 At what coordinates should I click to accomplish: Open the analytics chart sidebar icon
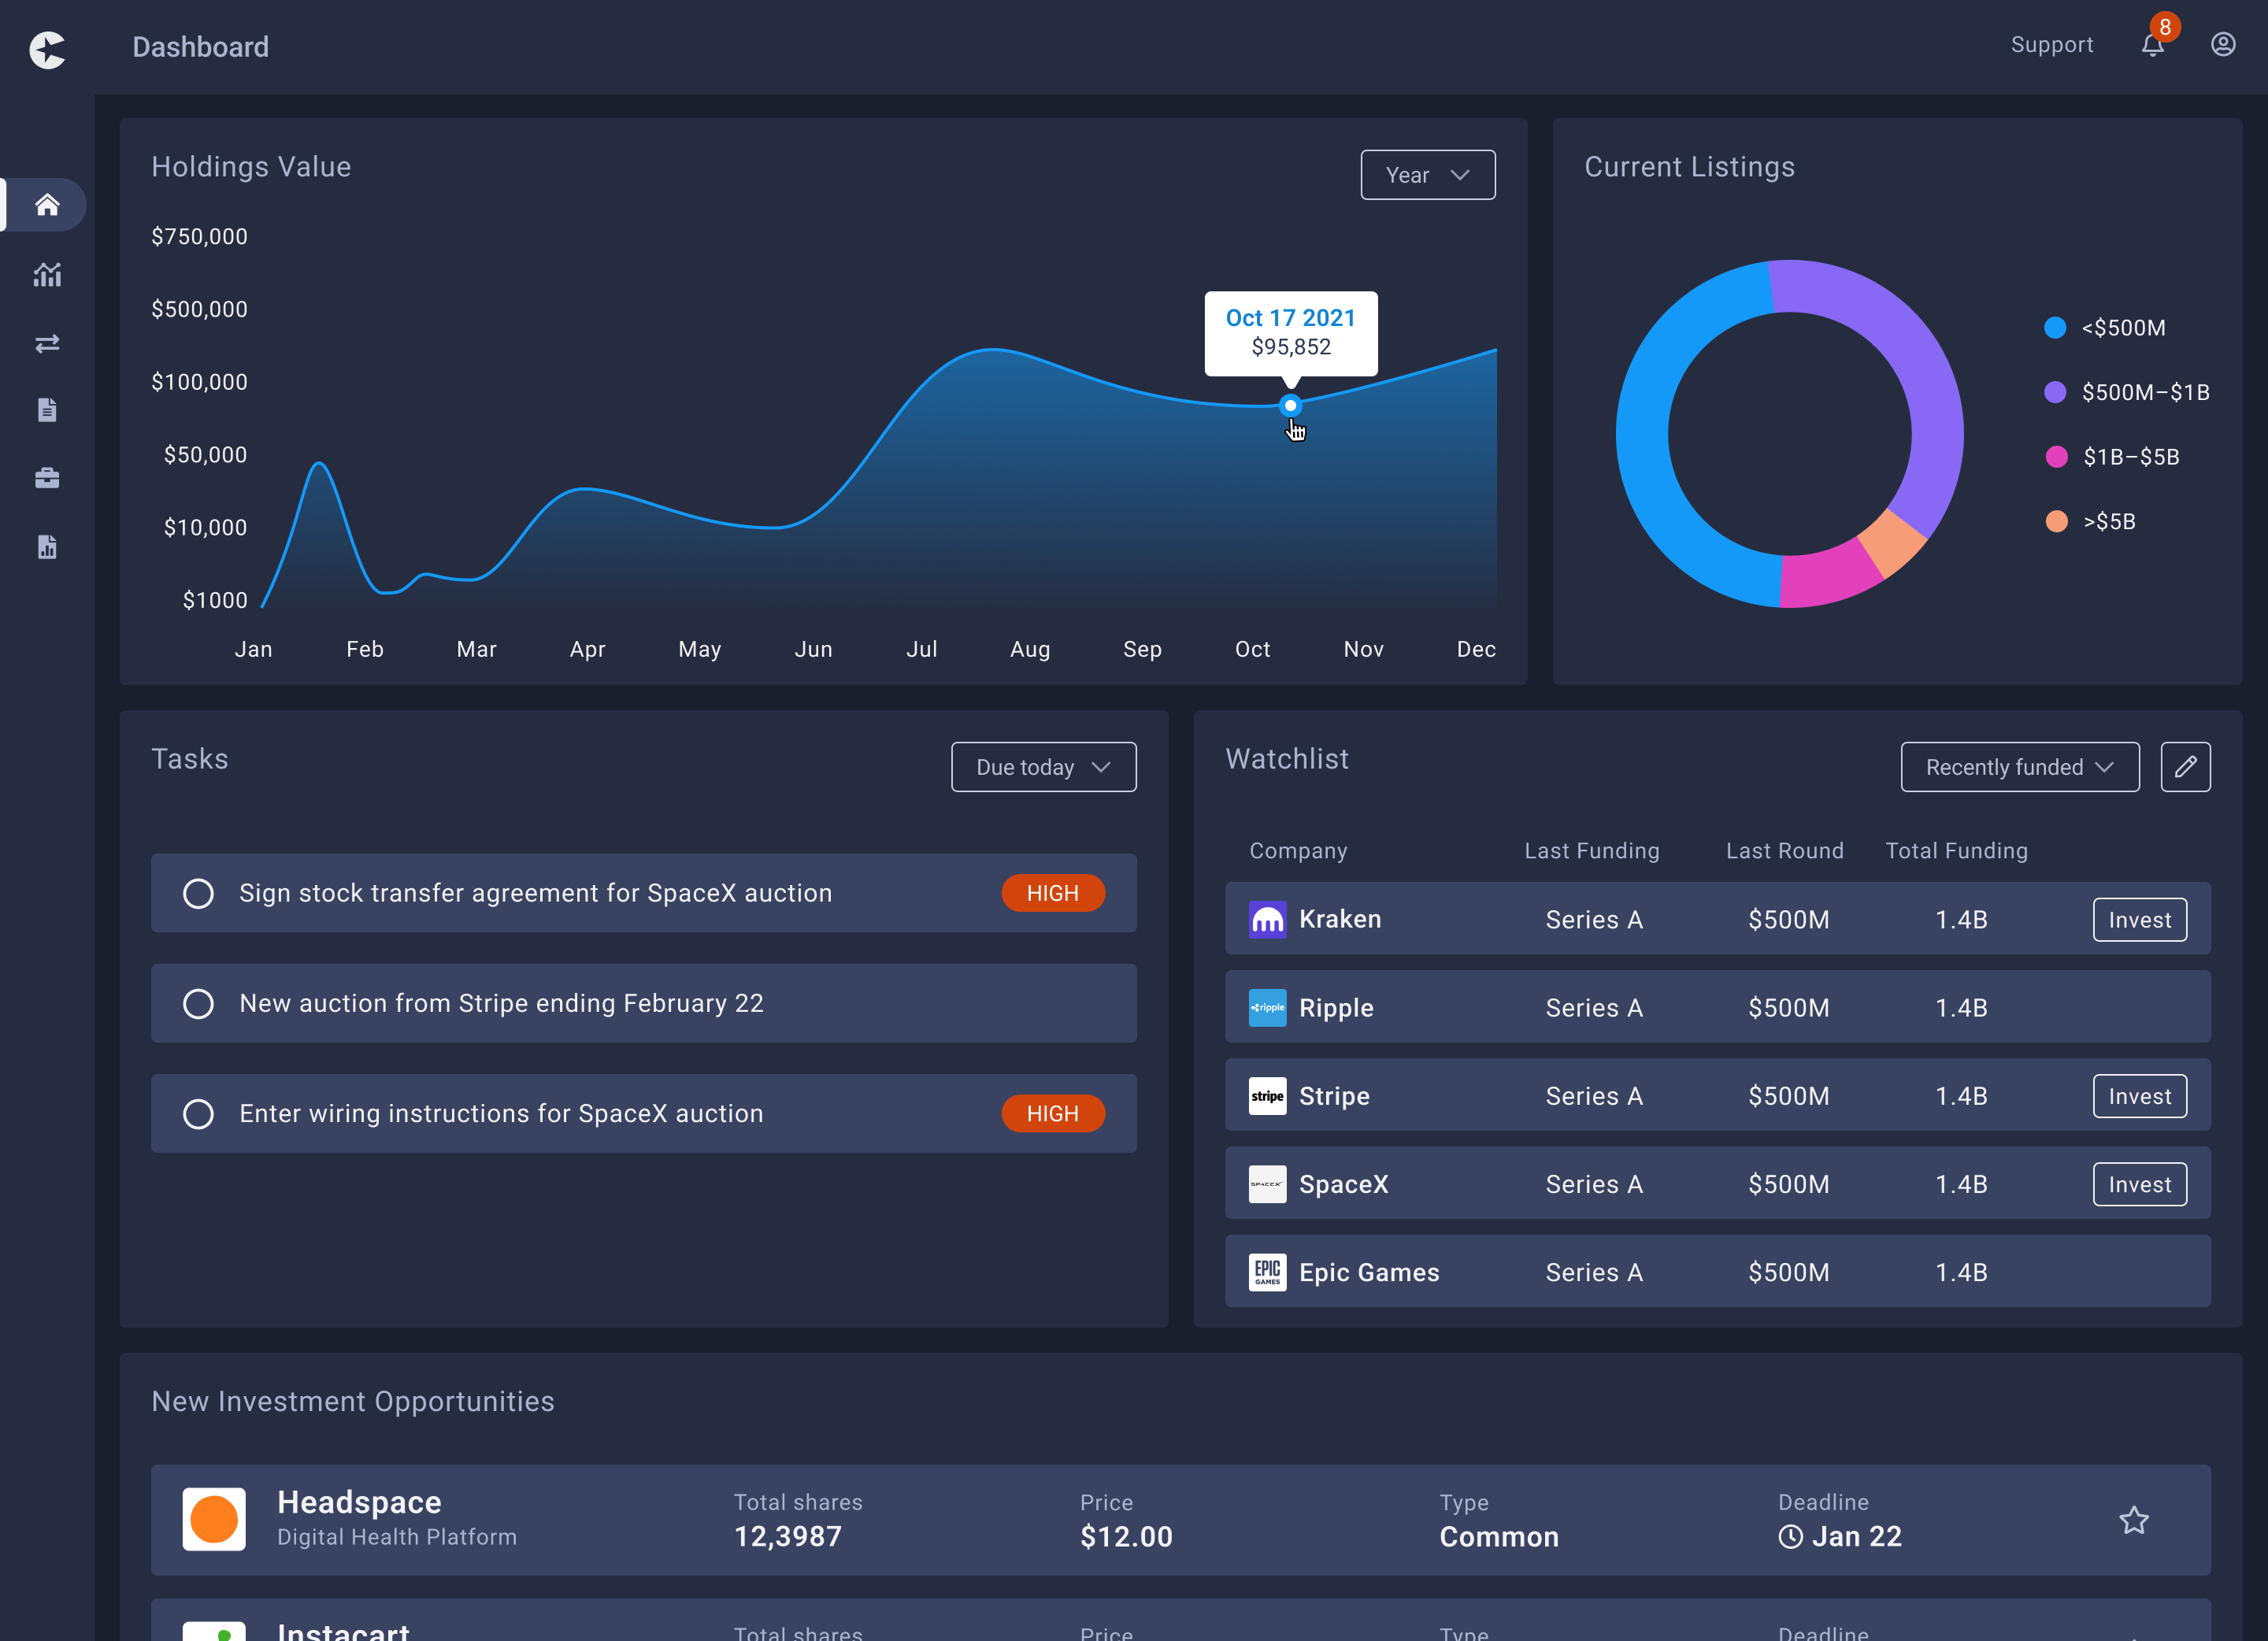[47, 274]
